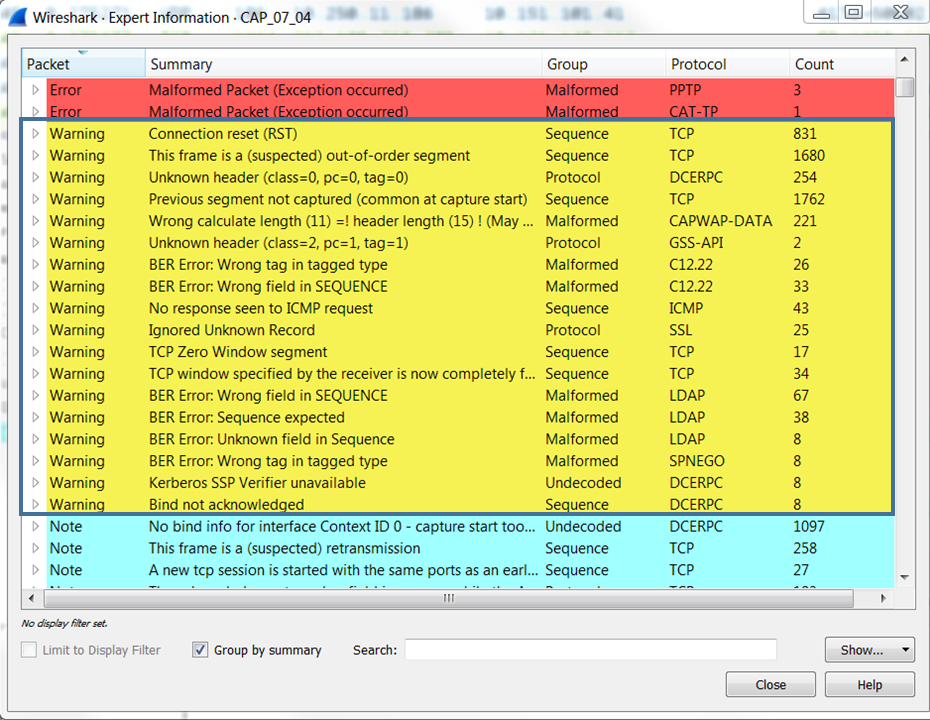Viewport: 930px width, 720px height.
Task: Select the 'ICMP' protocol cell
Action: point(686,308)
